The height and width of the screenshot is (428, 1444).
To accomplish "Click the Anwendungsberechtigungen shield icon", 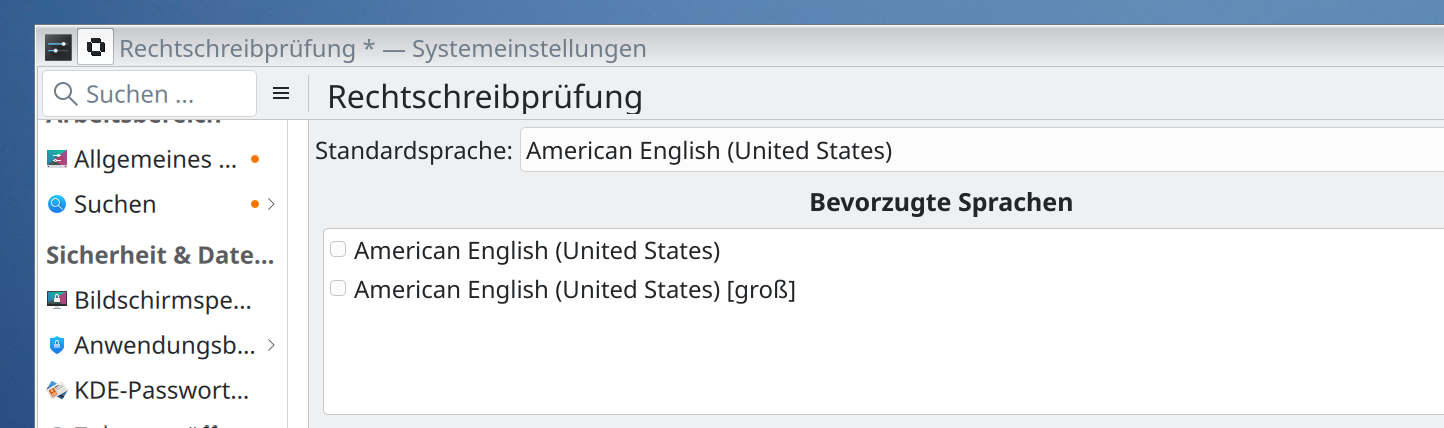I will point(57,346).
